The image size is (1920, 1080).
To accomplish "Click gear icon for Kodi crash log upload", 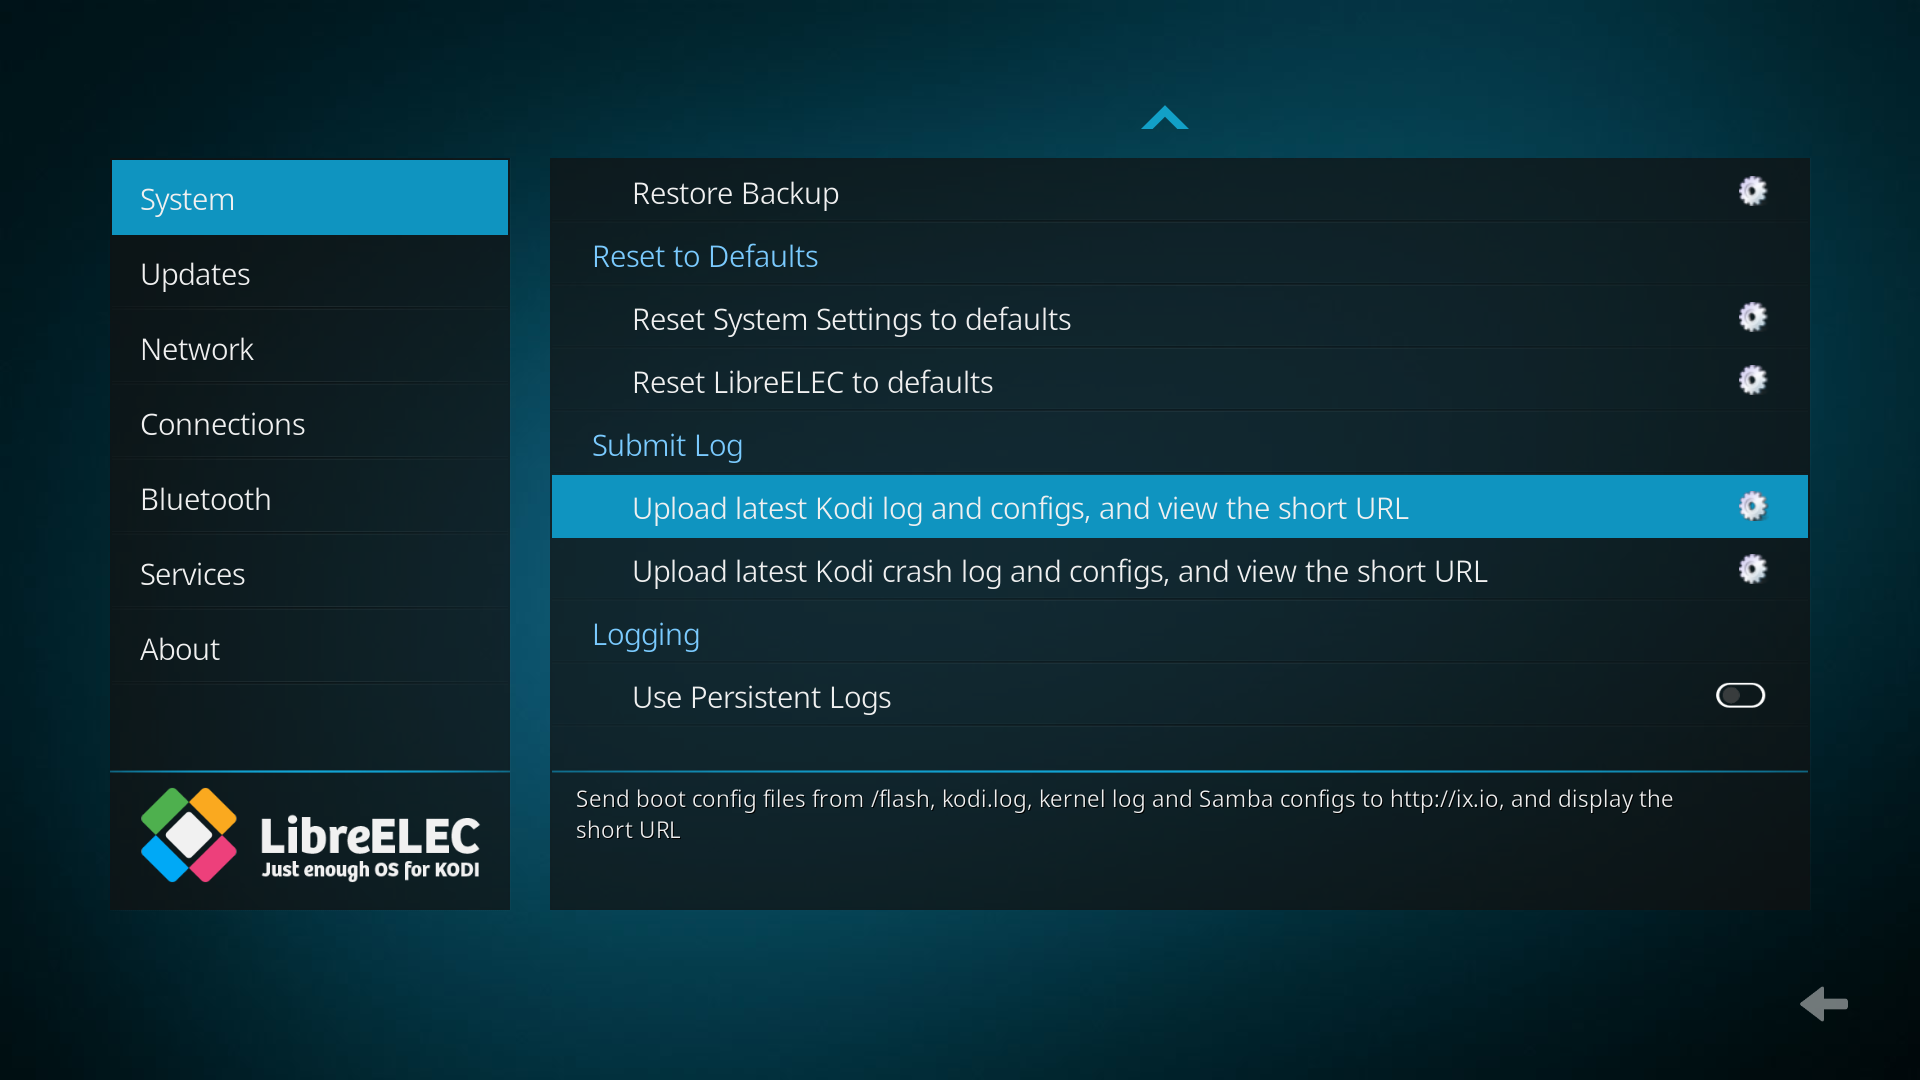I will pyautogui.click(x=1752, y=570).
